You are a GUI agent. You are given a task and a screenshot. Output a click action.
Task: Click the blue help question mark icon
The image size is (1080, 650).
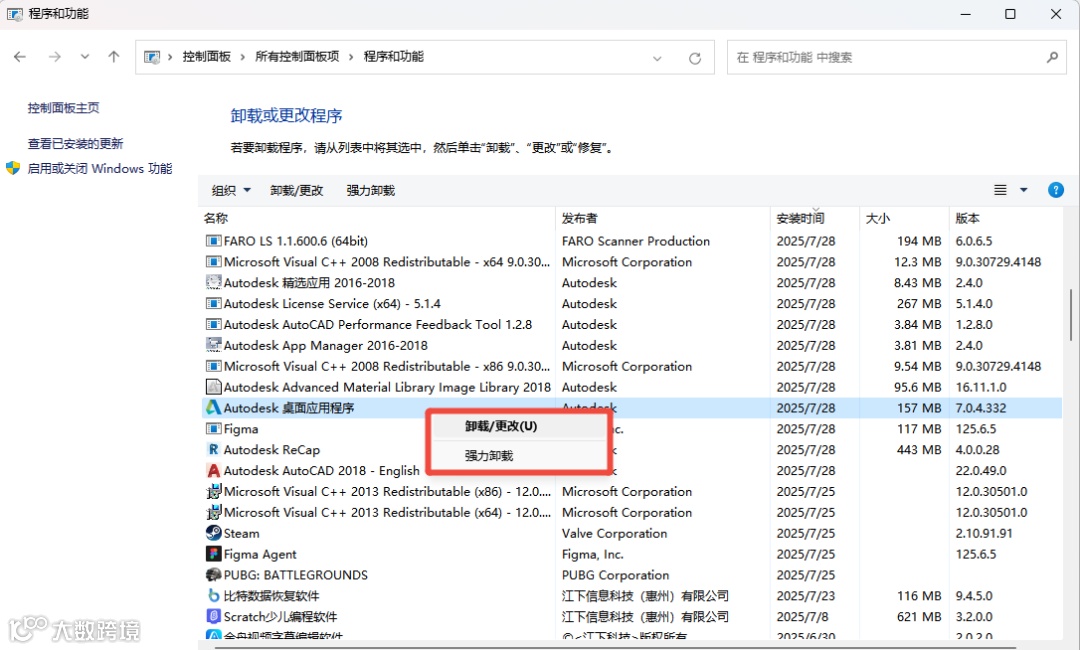(x=1055, y=190)
